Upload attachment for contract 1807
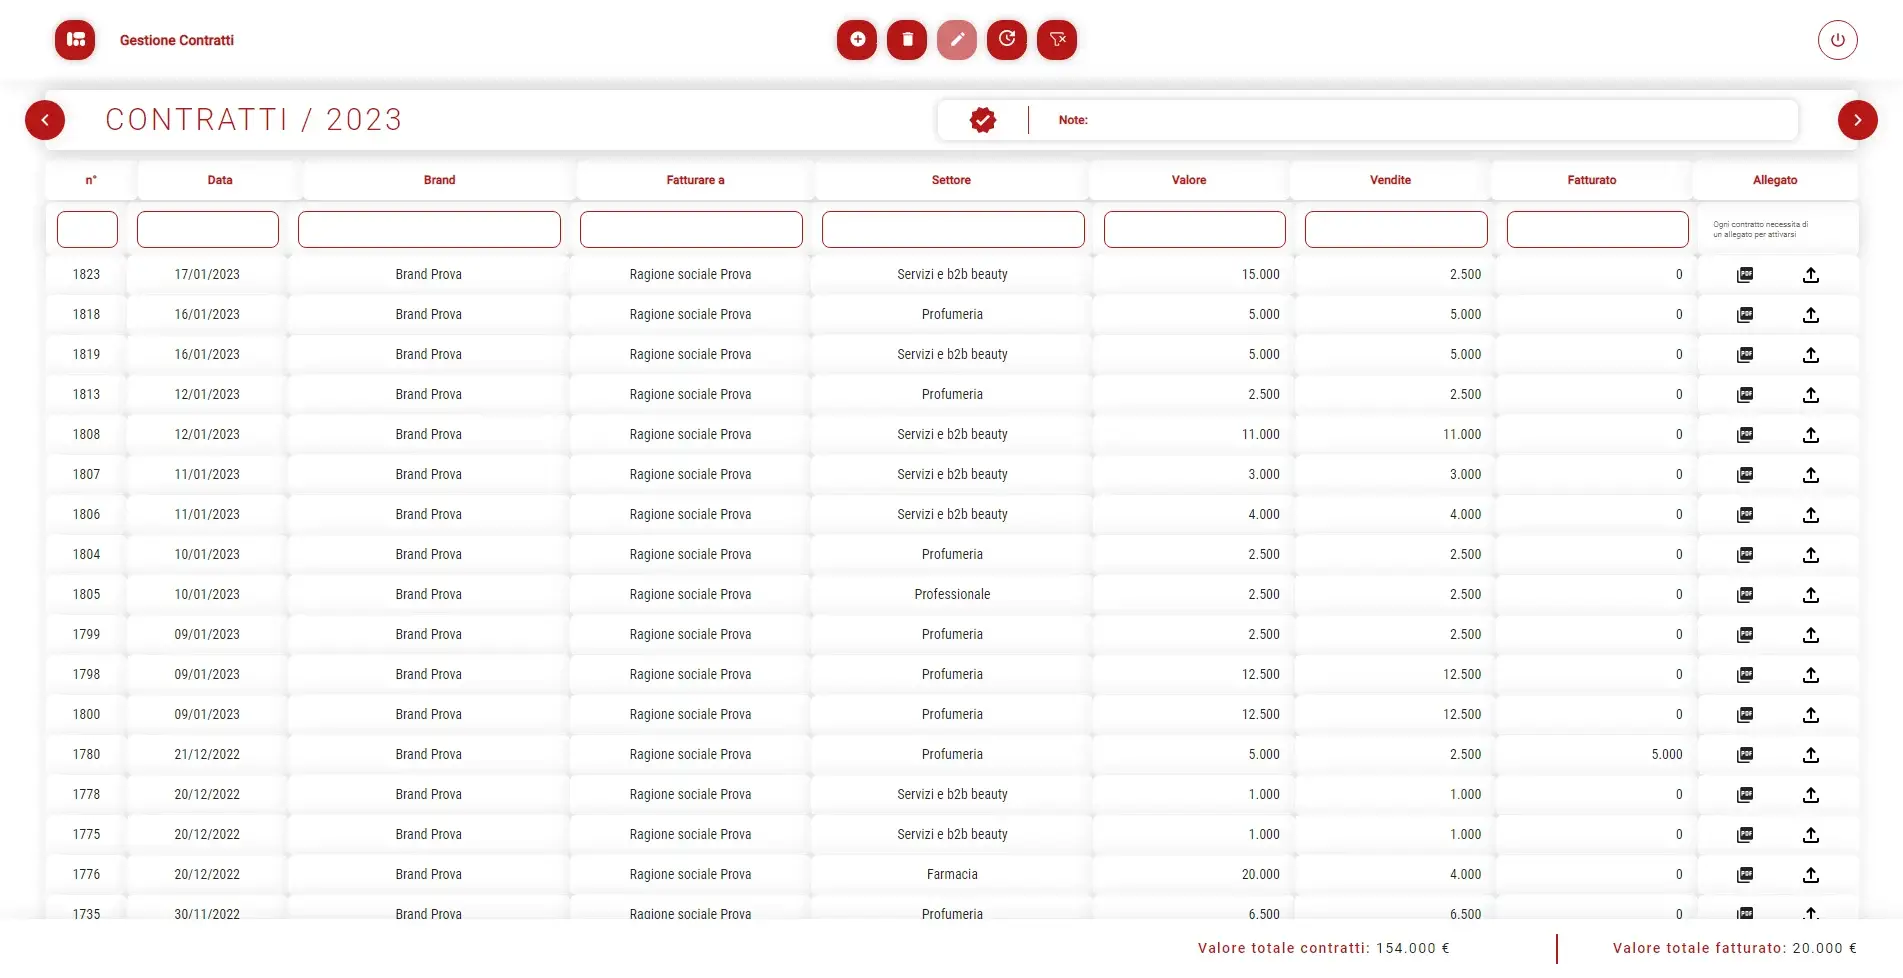The image size is (1903, 978). [1811, 474]
